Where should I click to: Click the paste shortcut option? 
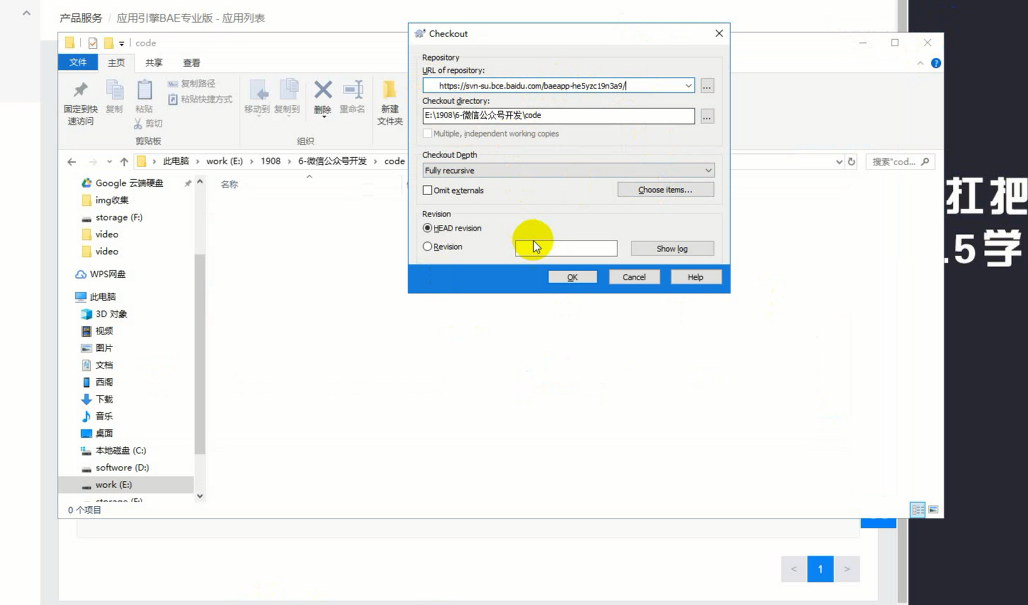200,99
